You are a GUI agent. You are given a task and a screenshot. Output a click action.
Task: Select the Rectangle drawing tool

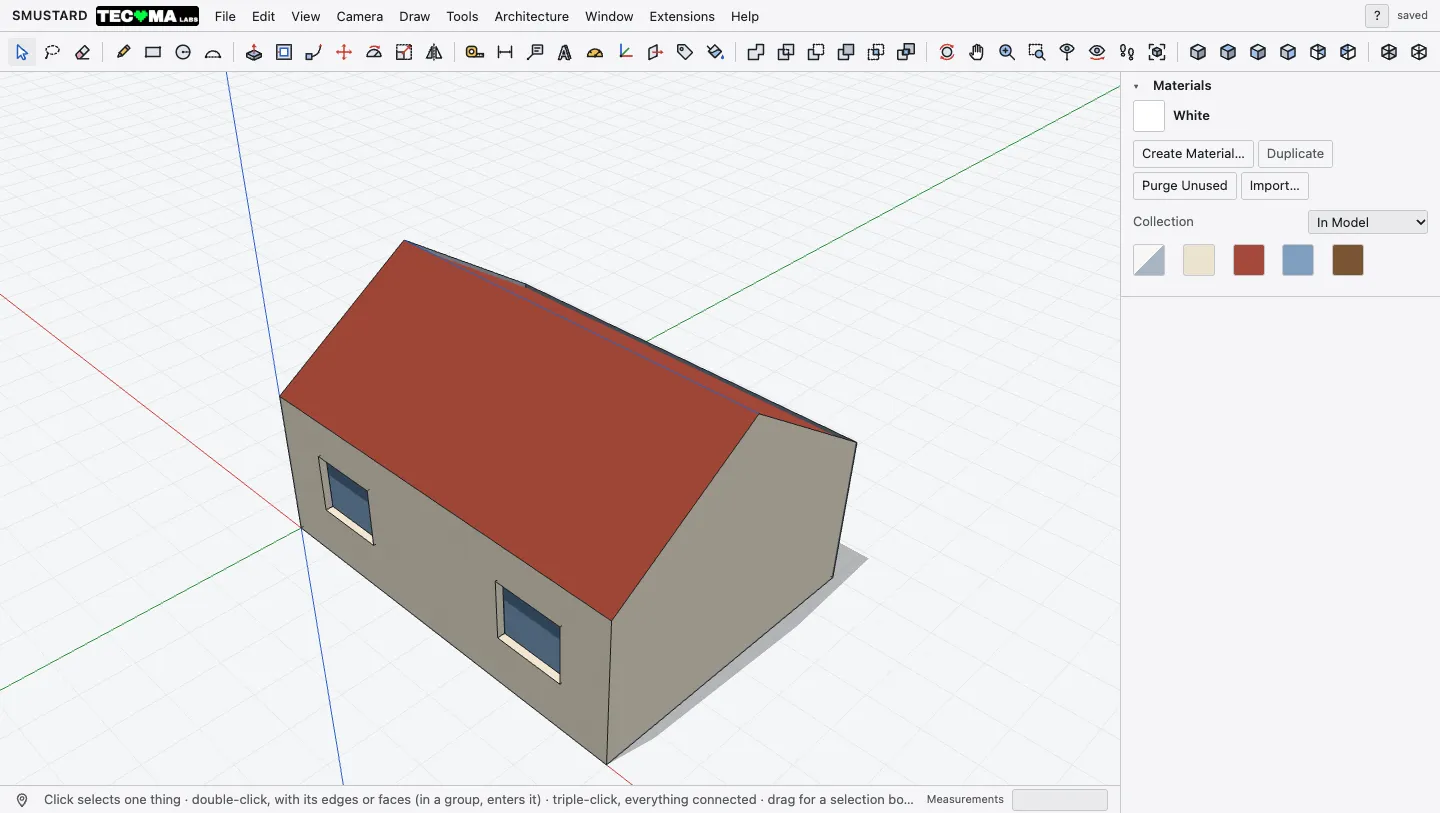(153, 52)
